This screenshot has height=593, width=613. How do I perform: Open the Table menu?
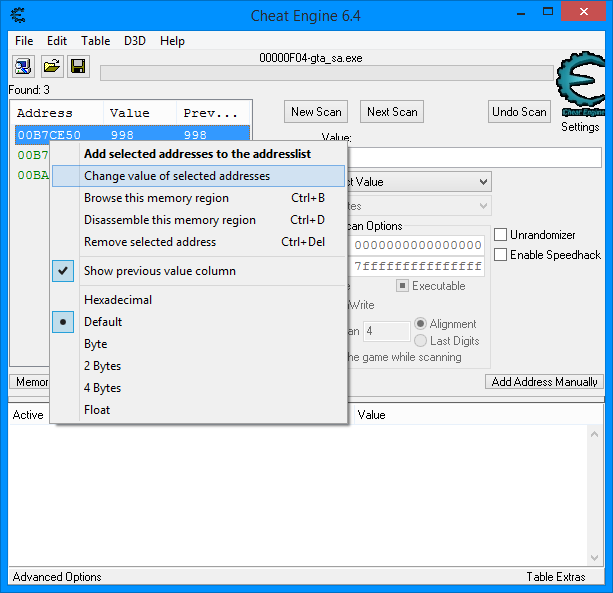(95, 41)
